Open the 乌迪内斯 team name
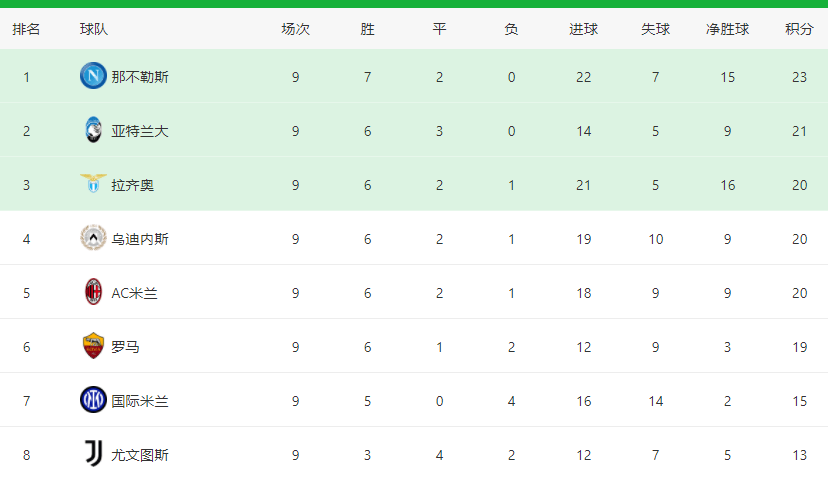Viewport: 828px width, 480px height. click(140, 239)
